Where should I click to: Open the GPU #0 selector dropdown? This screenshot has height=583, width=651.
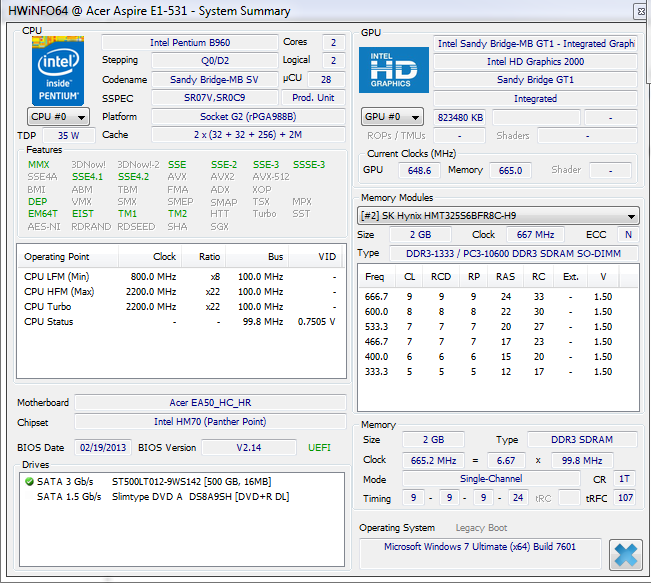[x=393, y=117]
